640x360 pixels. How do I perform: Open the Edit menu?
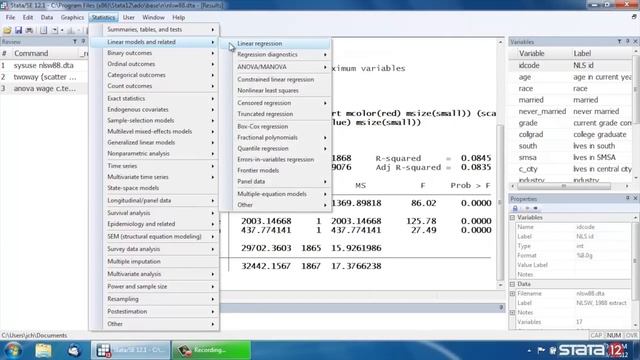[28, 17]
